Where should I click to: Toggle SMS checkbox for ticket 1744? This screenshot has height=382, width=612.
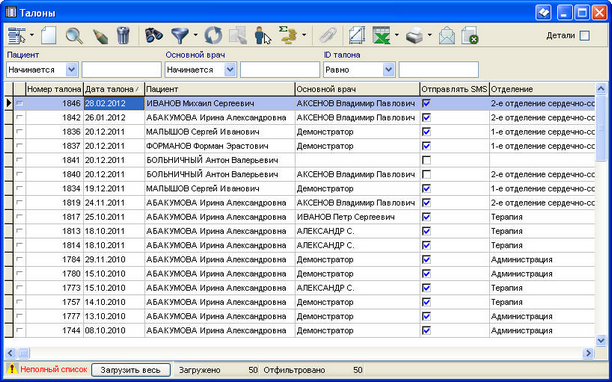[x=427, y=330]
